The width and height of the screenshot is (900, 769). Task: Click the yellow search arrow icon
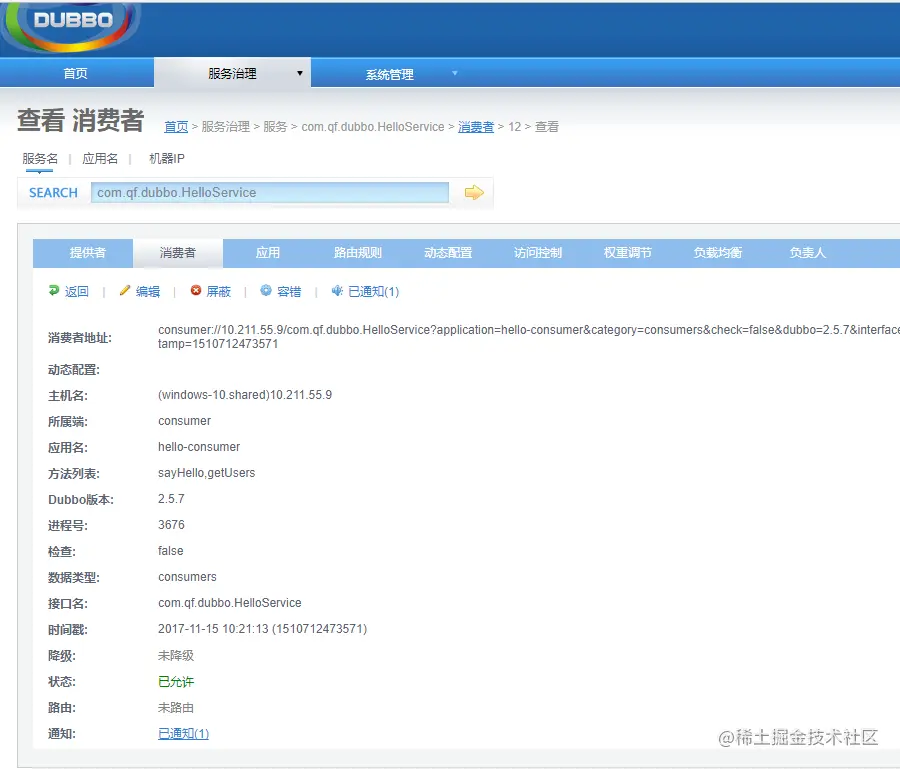pyautogui.click(x=474, y=193)
